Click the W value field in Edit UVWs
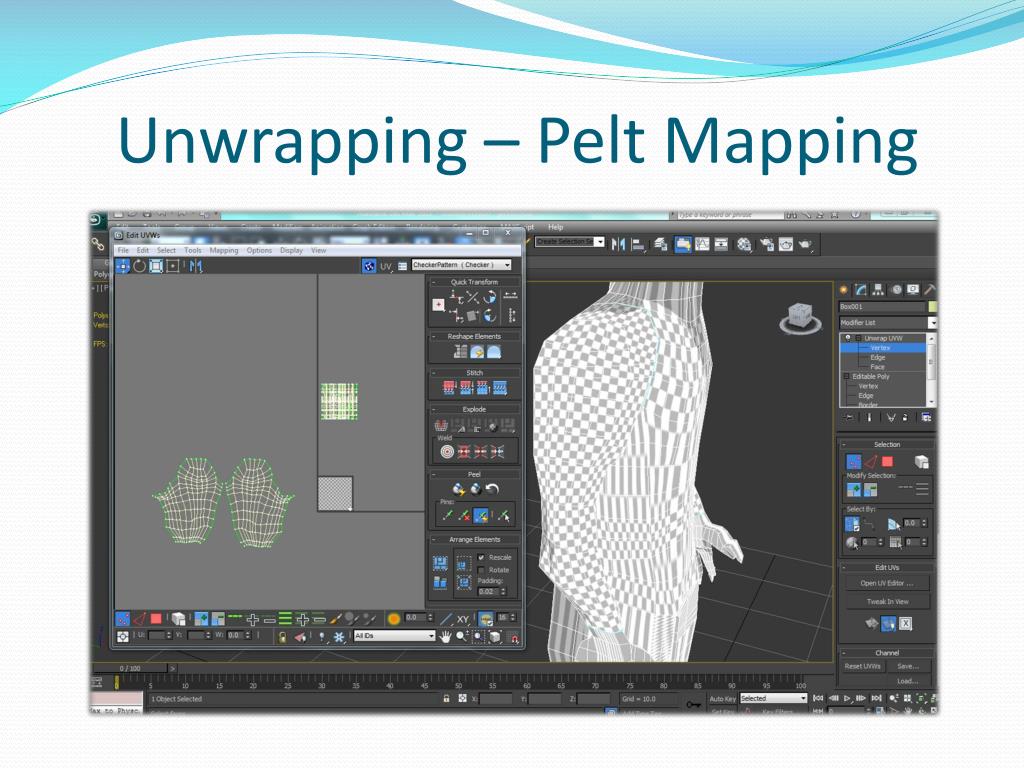 pyautogui.click(x=234, y=635)
